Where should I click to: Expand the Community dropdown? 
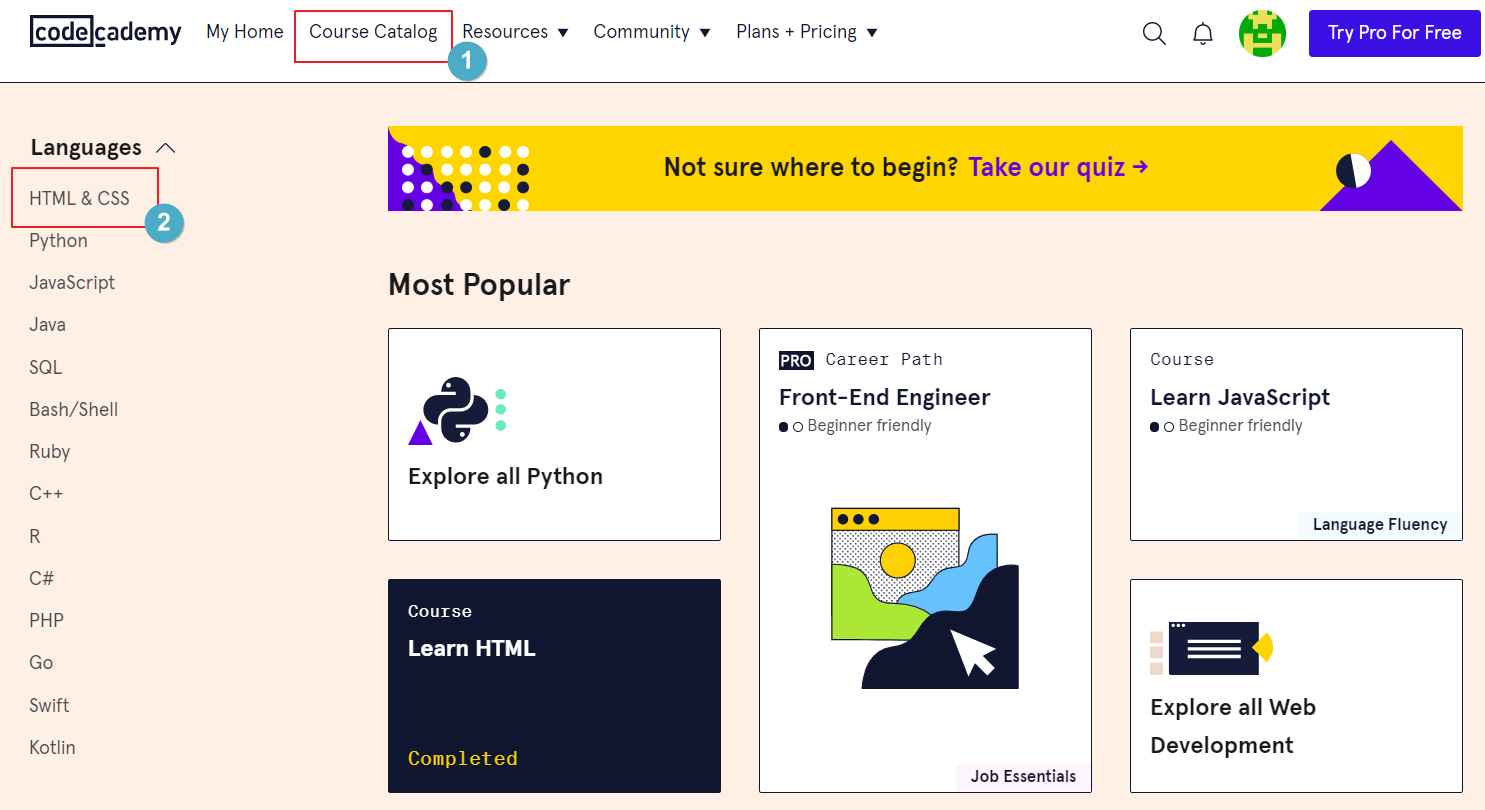coord(652,32)
